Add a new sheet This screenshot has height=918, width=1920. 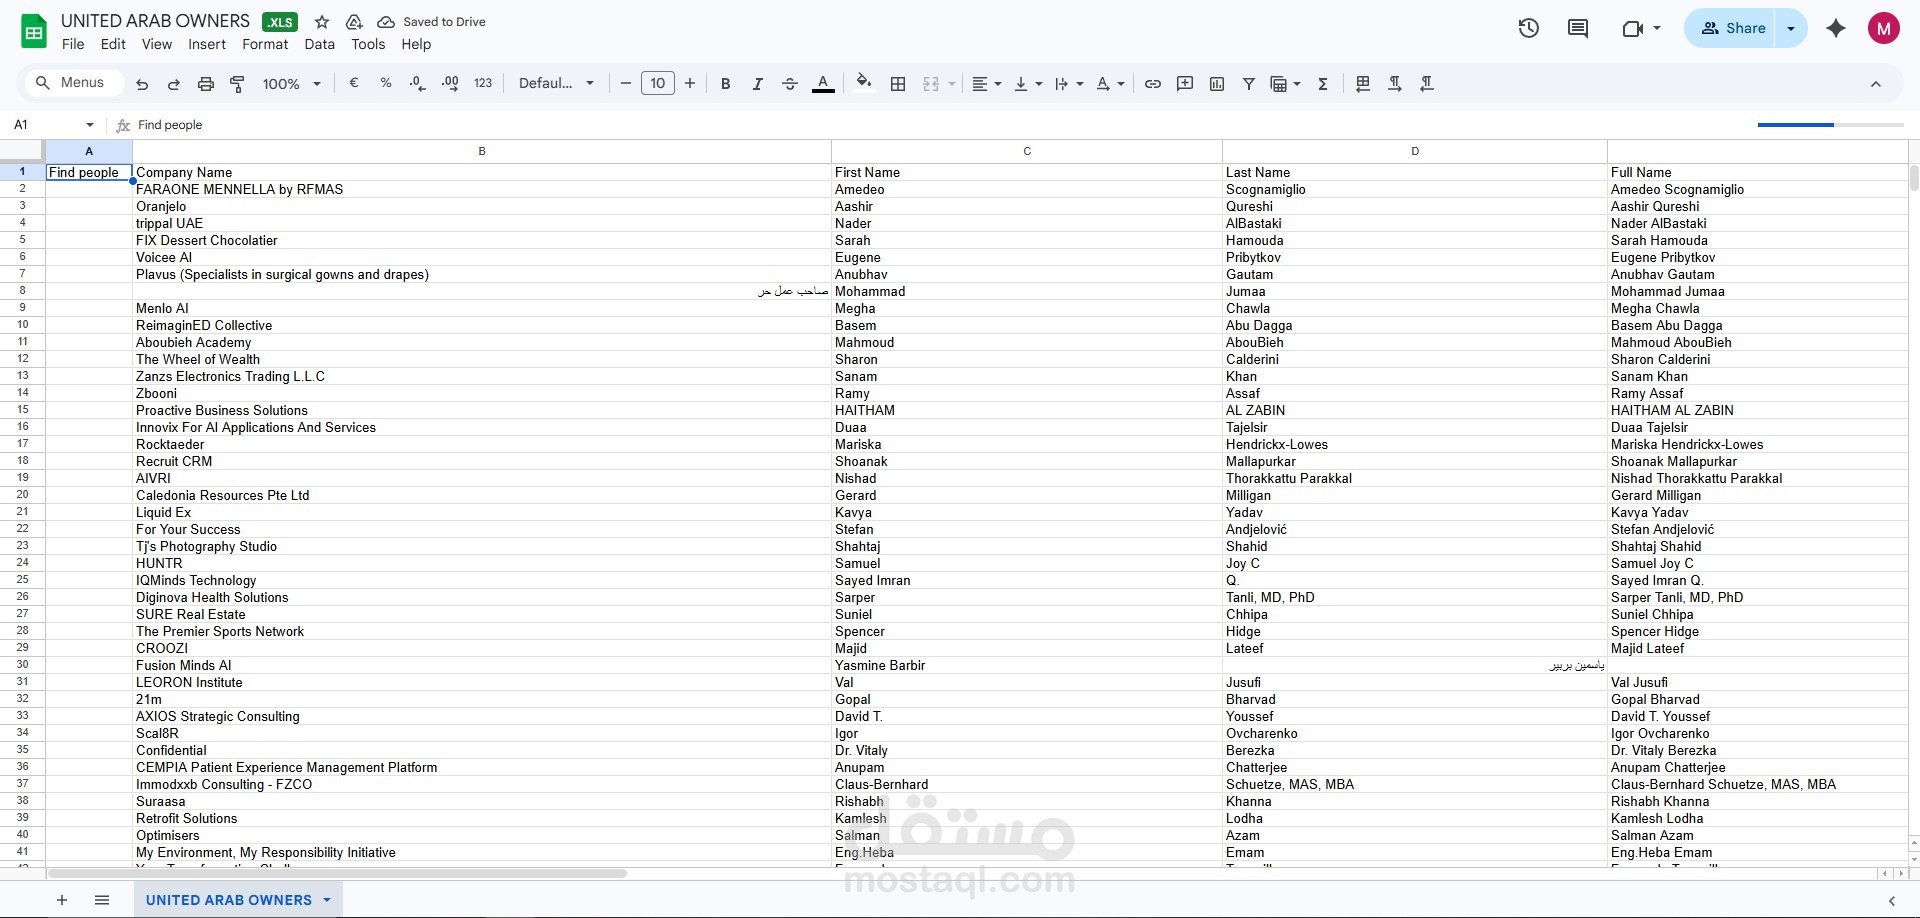click(x=62, y=900)
